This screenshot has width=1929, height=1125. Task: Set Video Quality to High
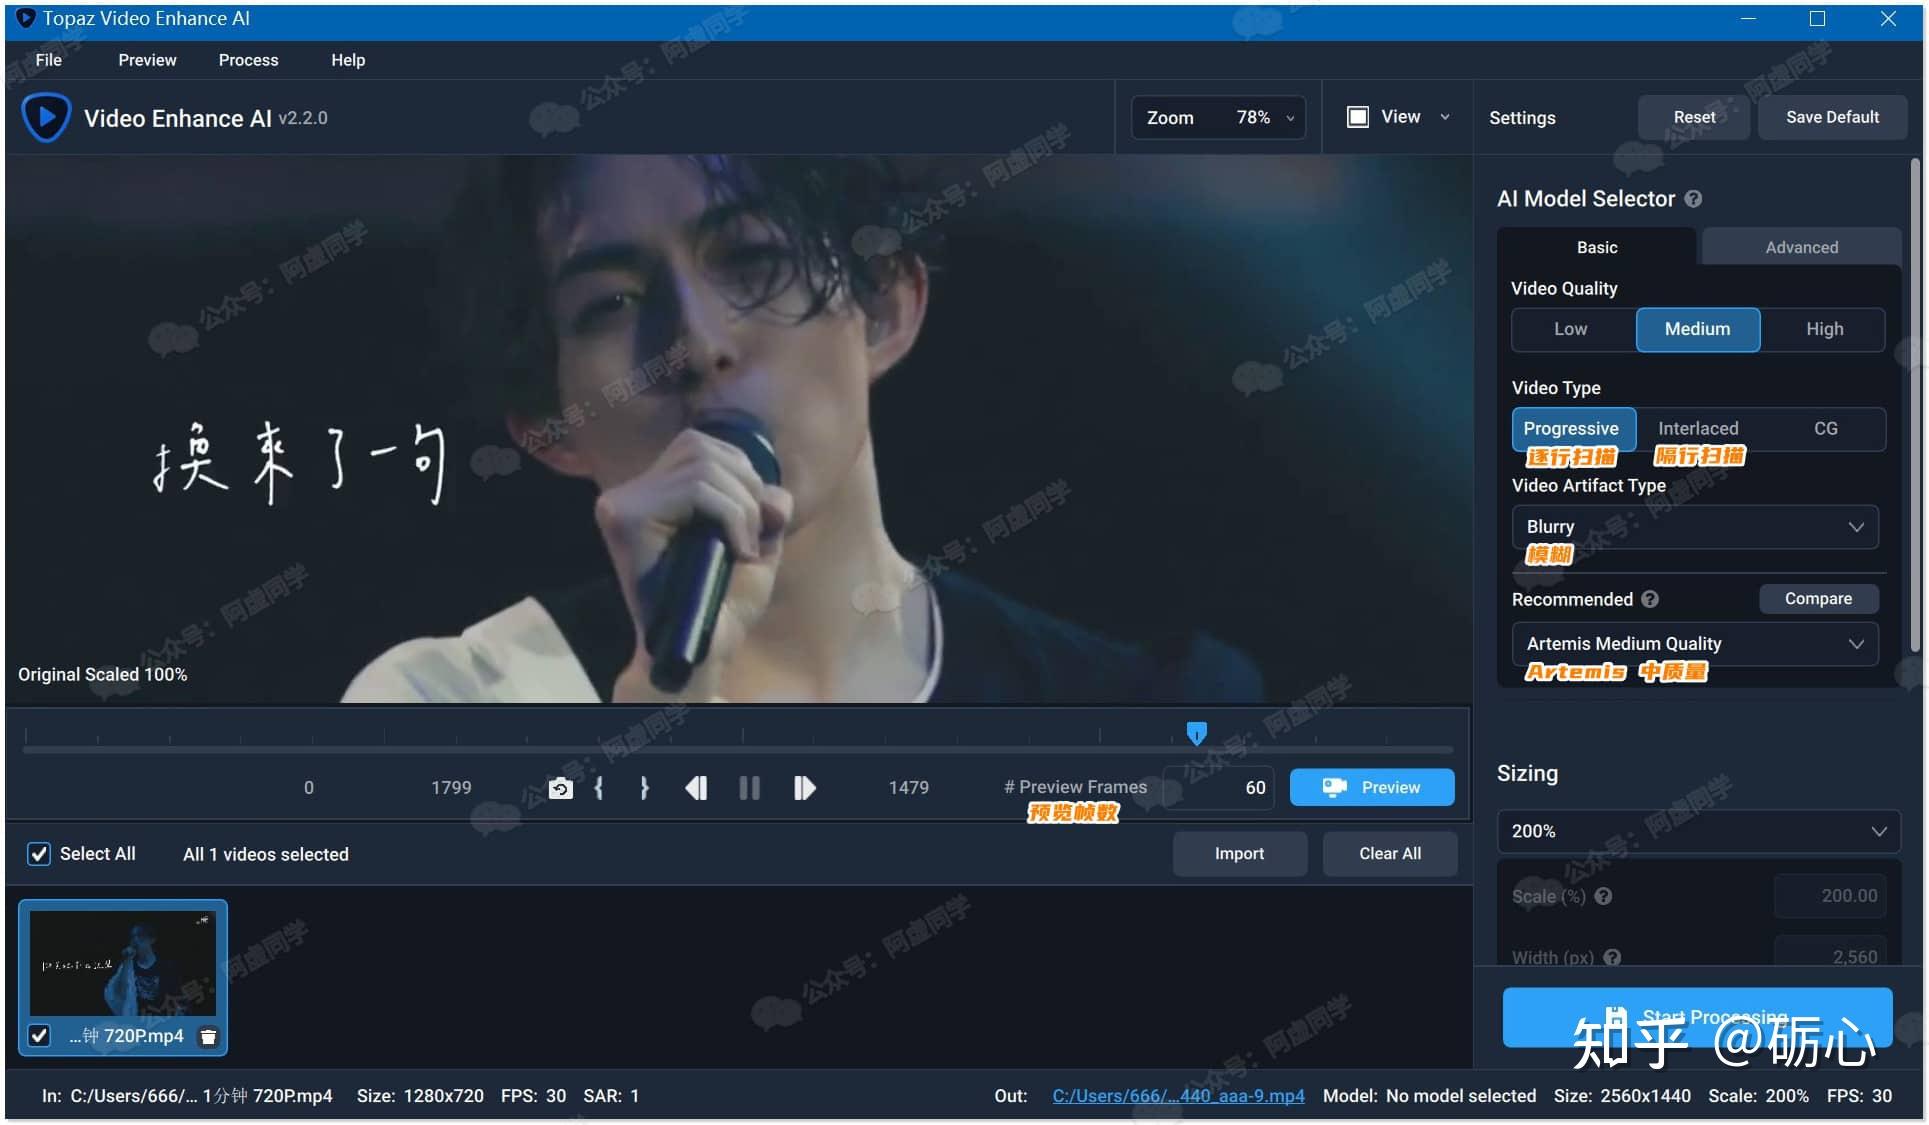(x=1824, y=329)
